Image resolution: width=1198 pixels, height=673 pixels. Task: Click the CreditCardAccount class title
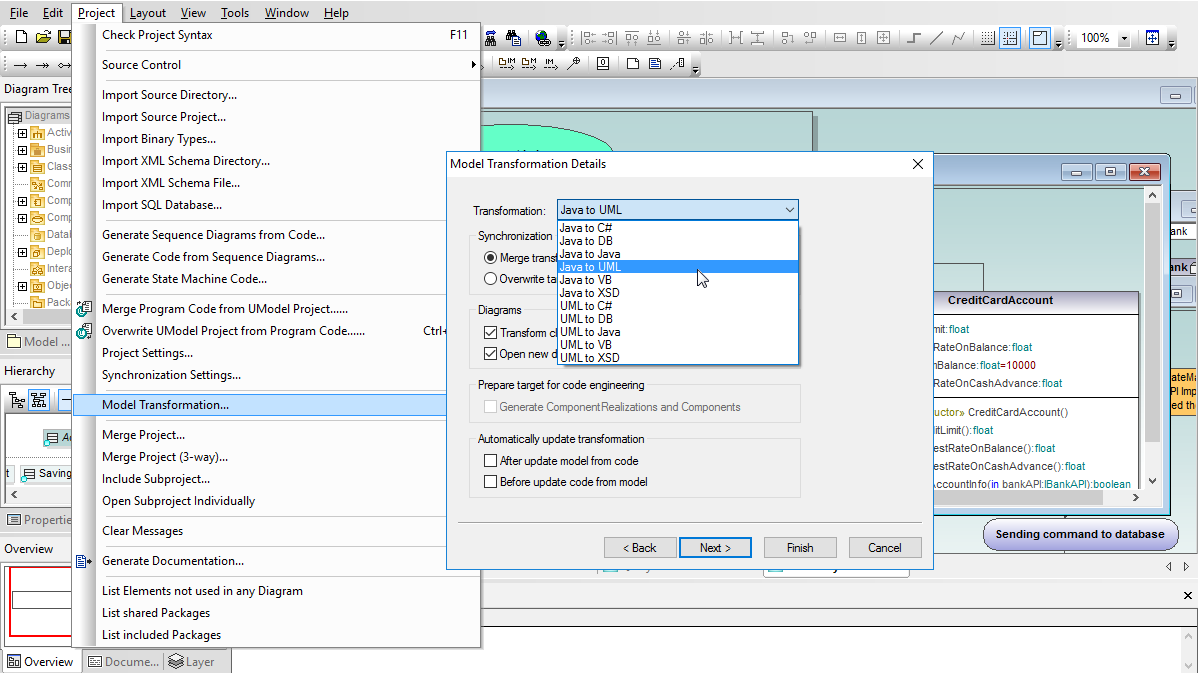coord(1000,300)
